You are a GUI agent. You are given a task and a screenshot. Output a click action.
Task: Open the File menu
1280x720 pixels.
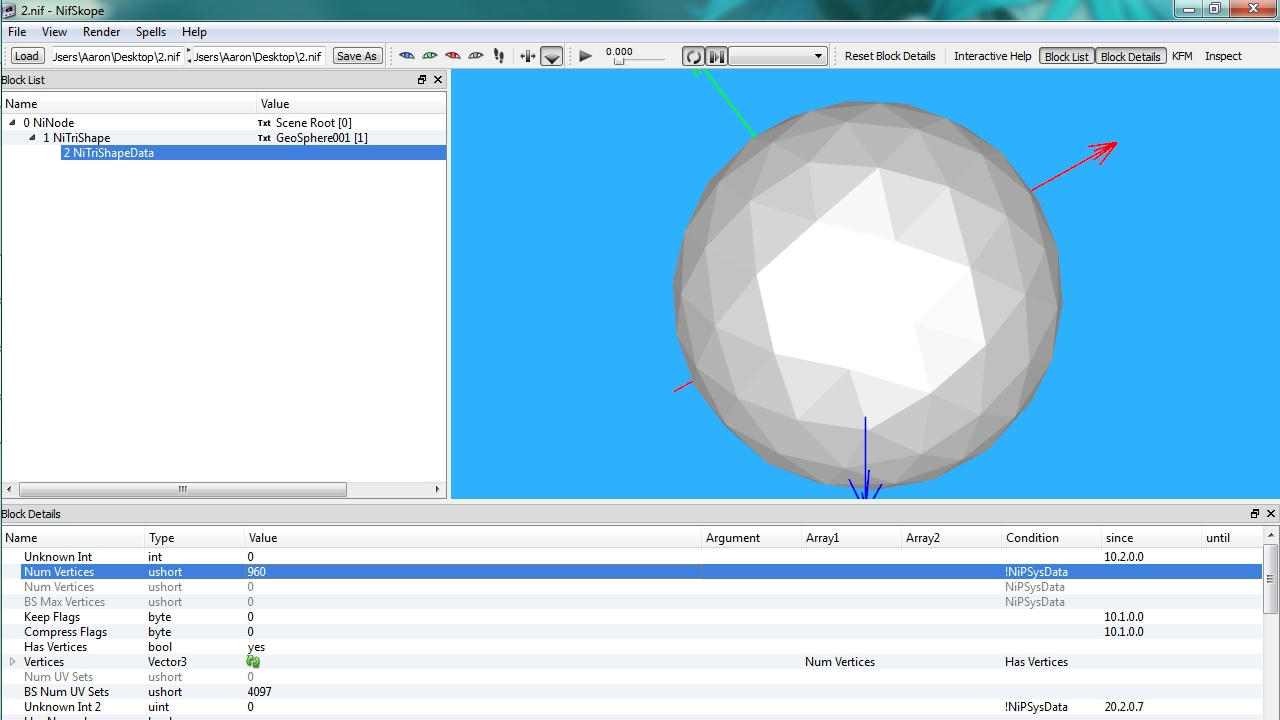17,32
